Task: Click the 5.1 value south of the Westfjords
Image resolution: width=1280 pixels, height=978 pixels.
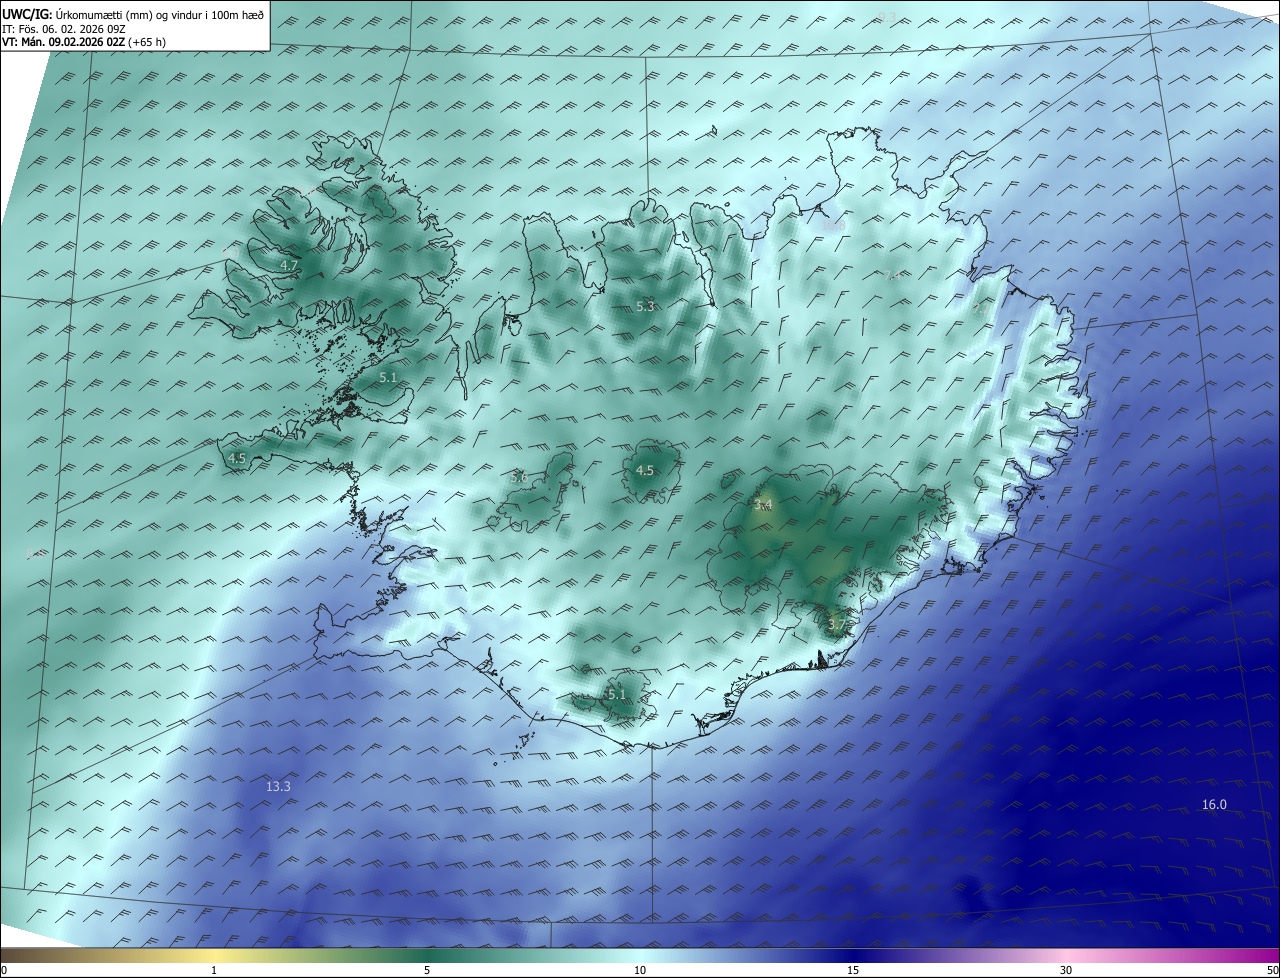Action: click(389, 377)
